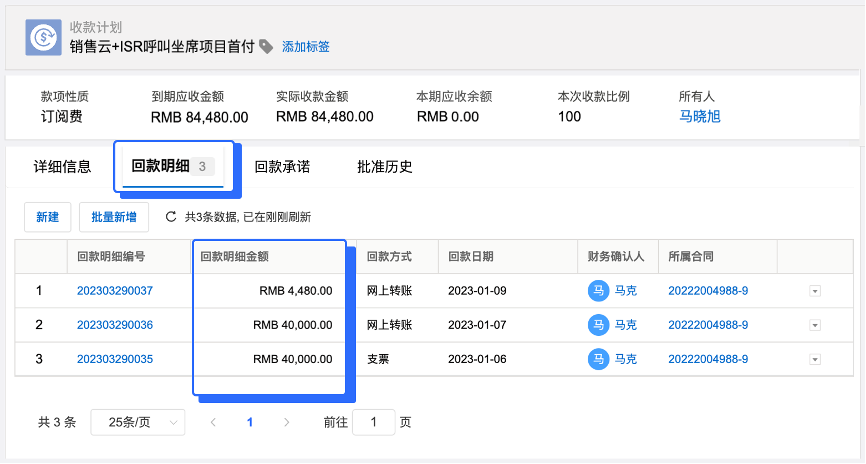Click Mark's avatar in the second row
The width and height of the screenshot is (866, 464).
click(598, 325)
